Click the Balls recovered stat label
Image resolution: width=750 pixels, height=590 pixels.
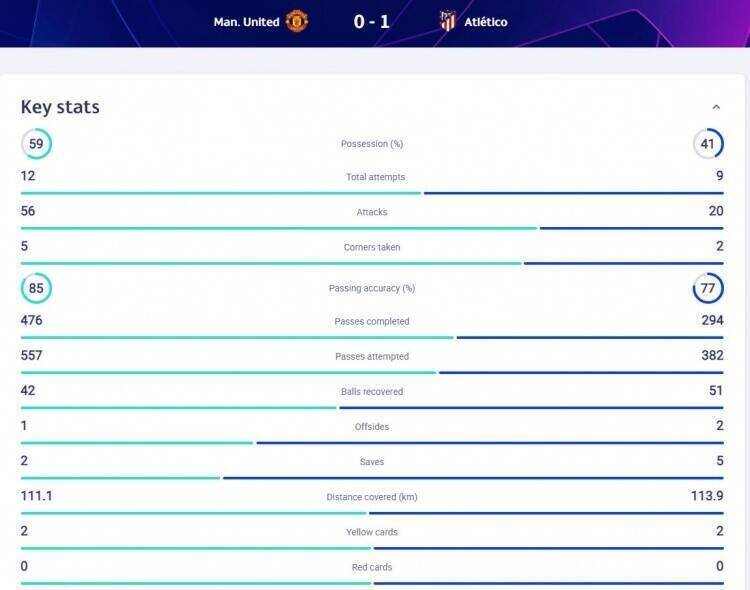coord(372,391)
